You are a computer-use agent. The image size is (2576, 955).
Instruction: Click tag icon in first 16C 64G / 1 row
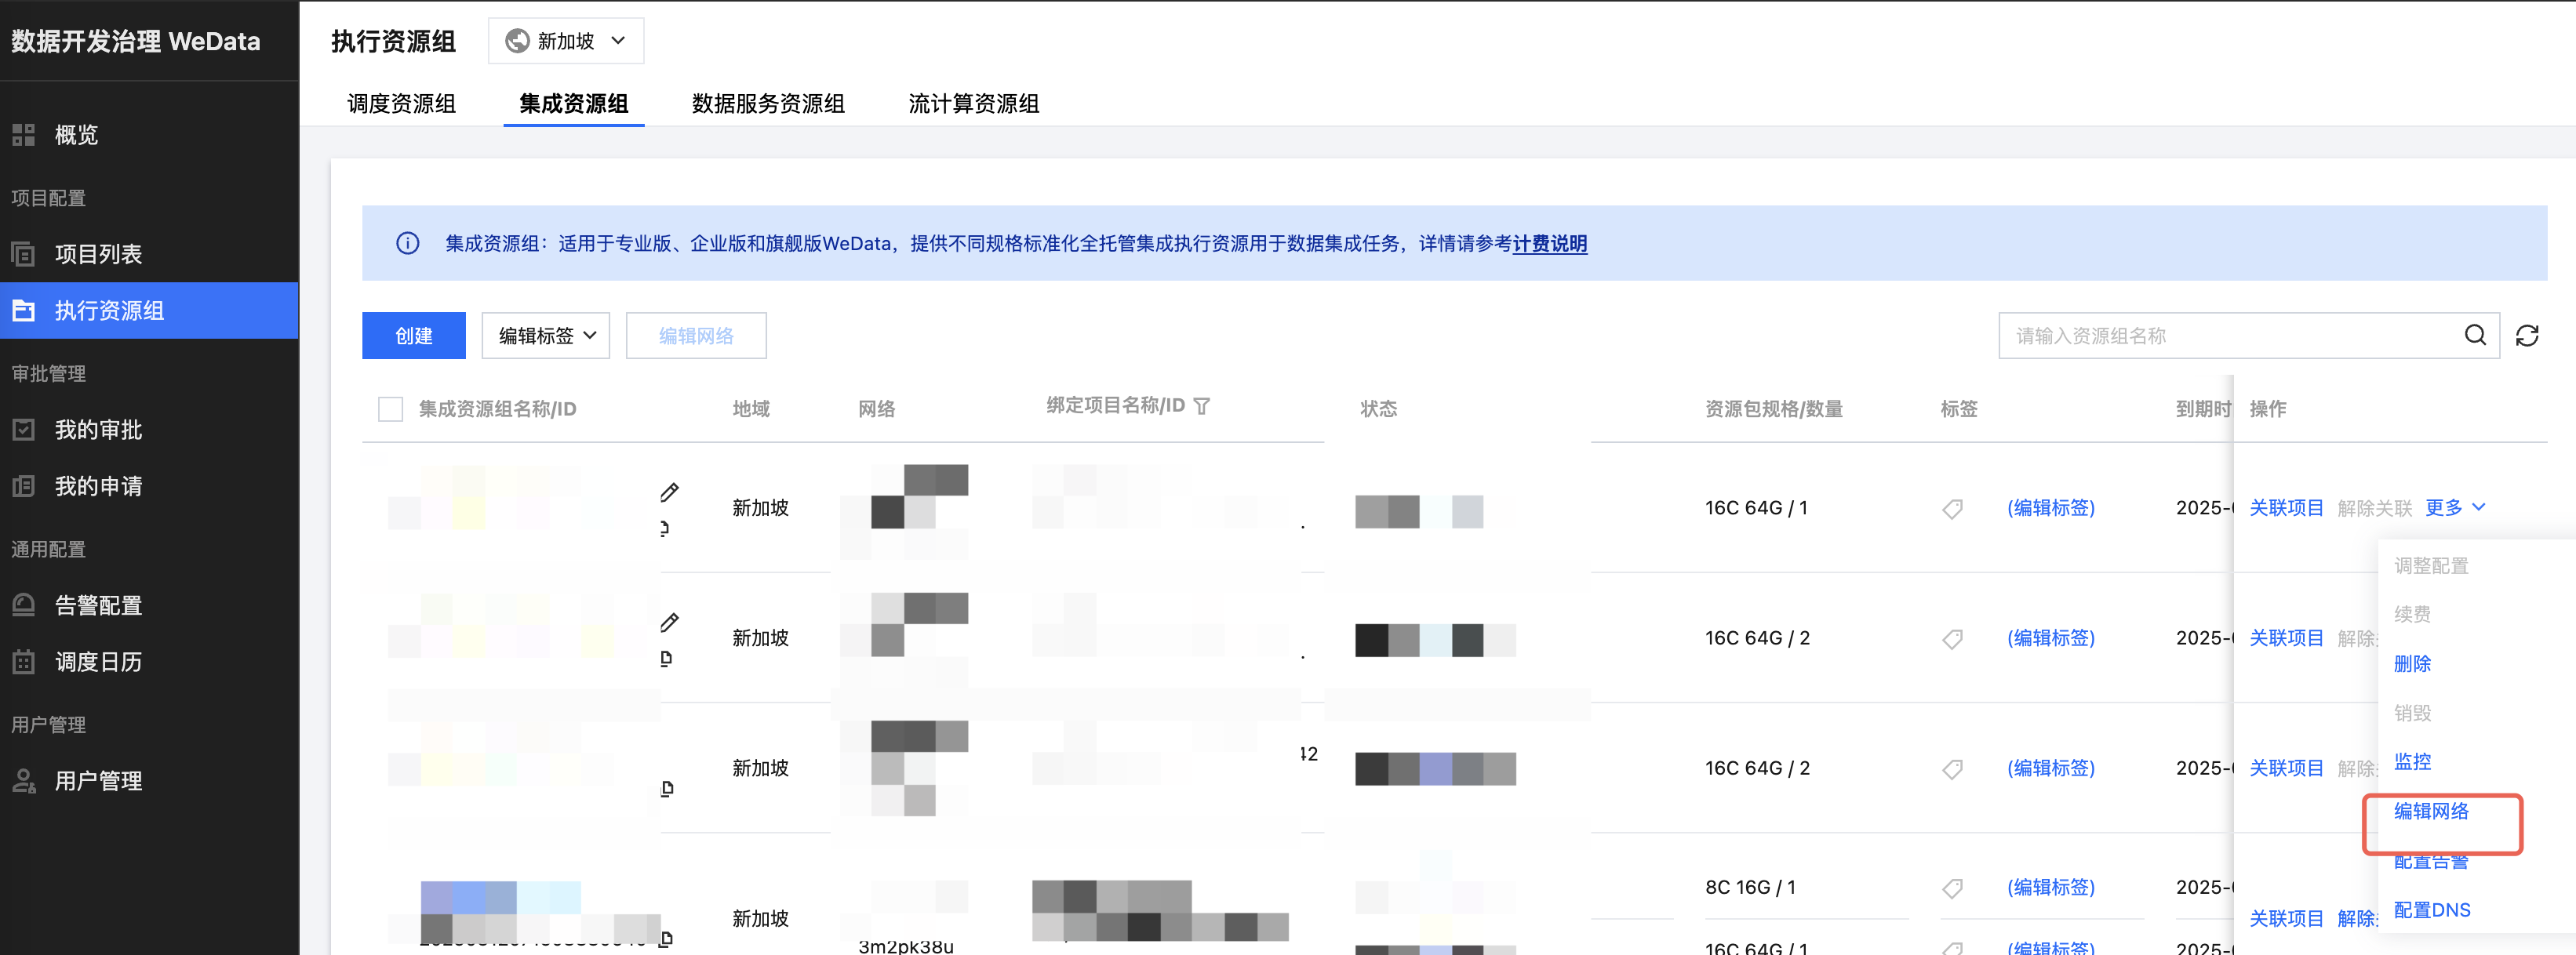click(1952, 509)
